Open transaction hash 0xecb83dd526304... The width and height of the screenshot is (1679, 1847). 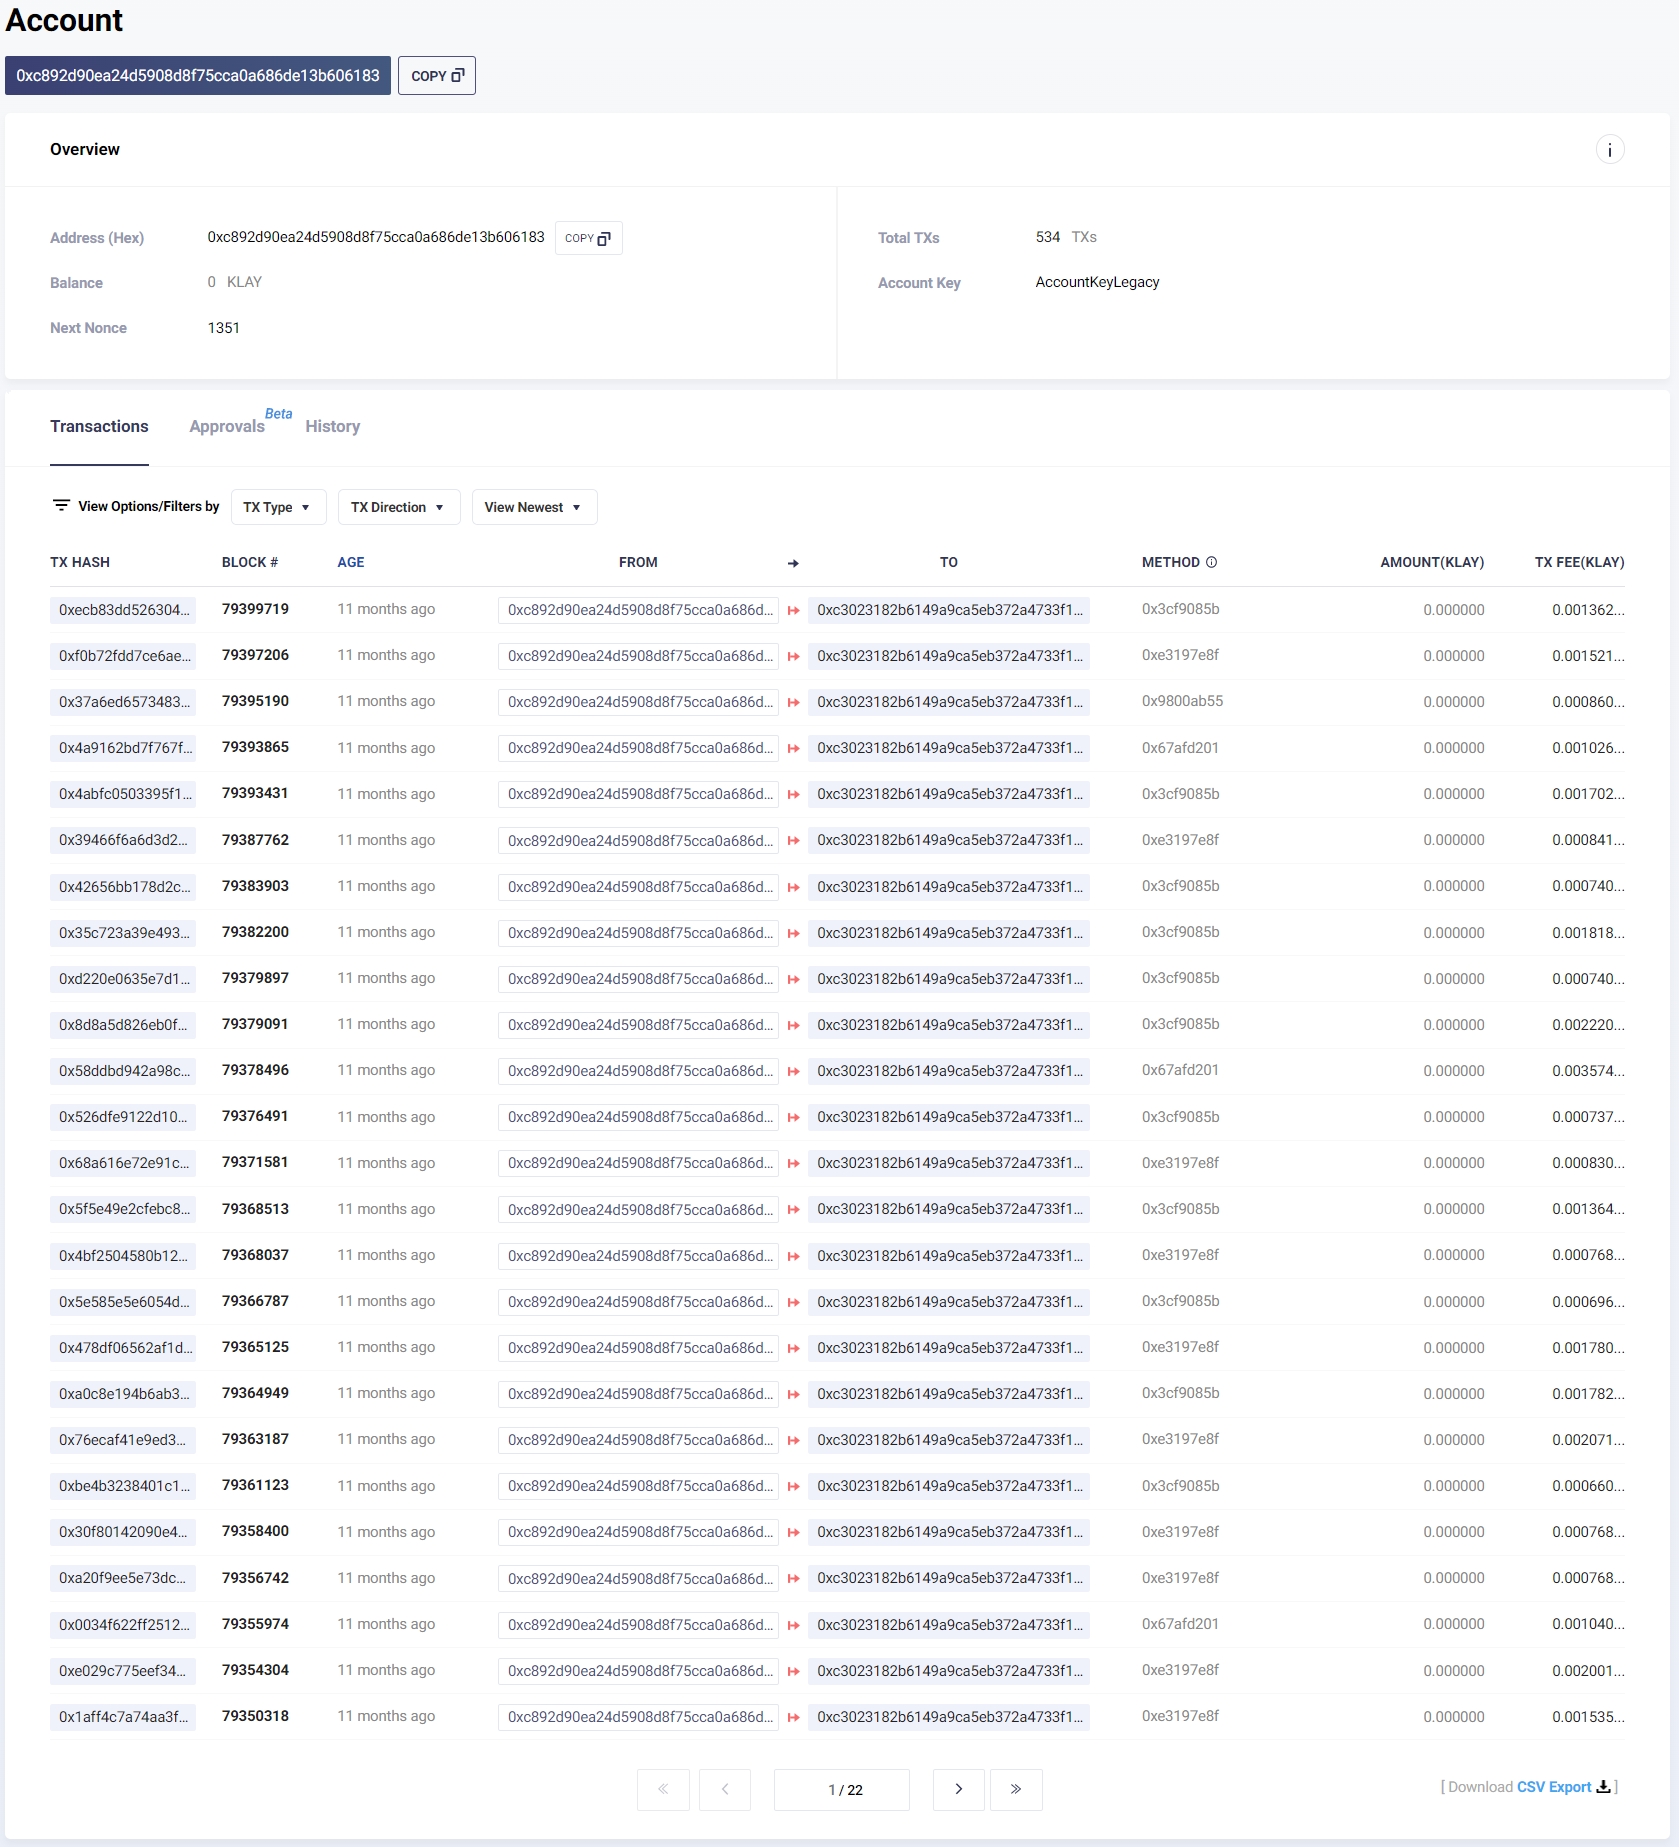coord(123,610)
